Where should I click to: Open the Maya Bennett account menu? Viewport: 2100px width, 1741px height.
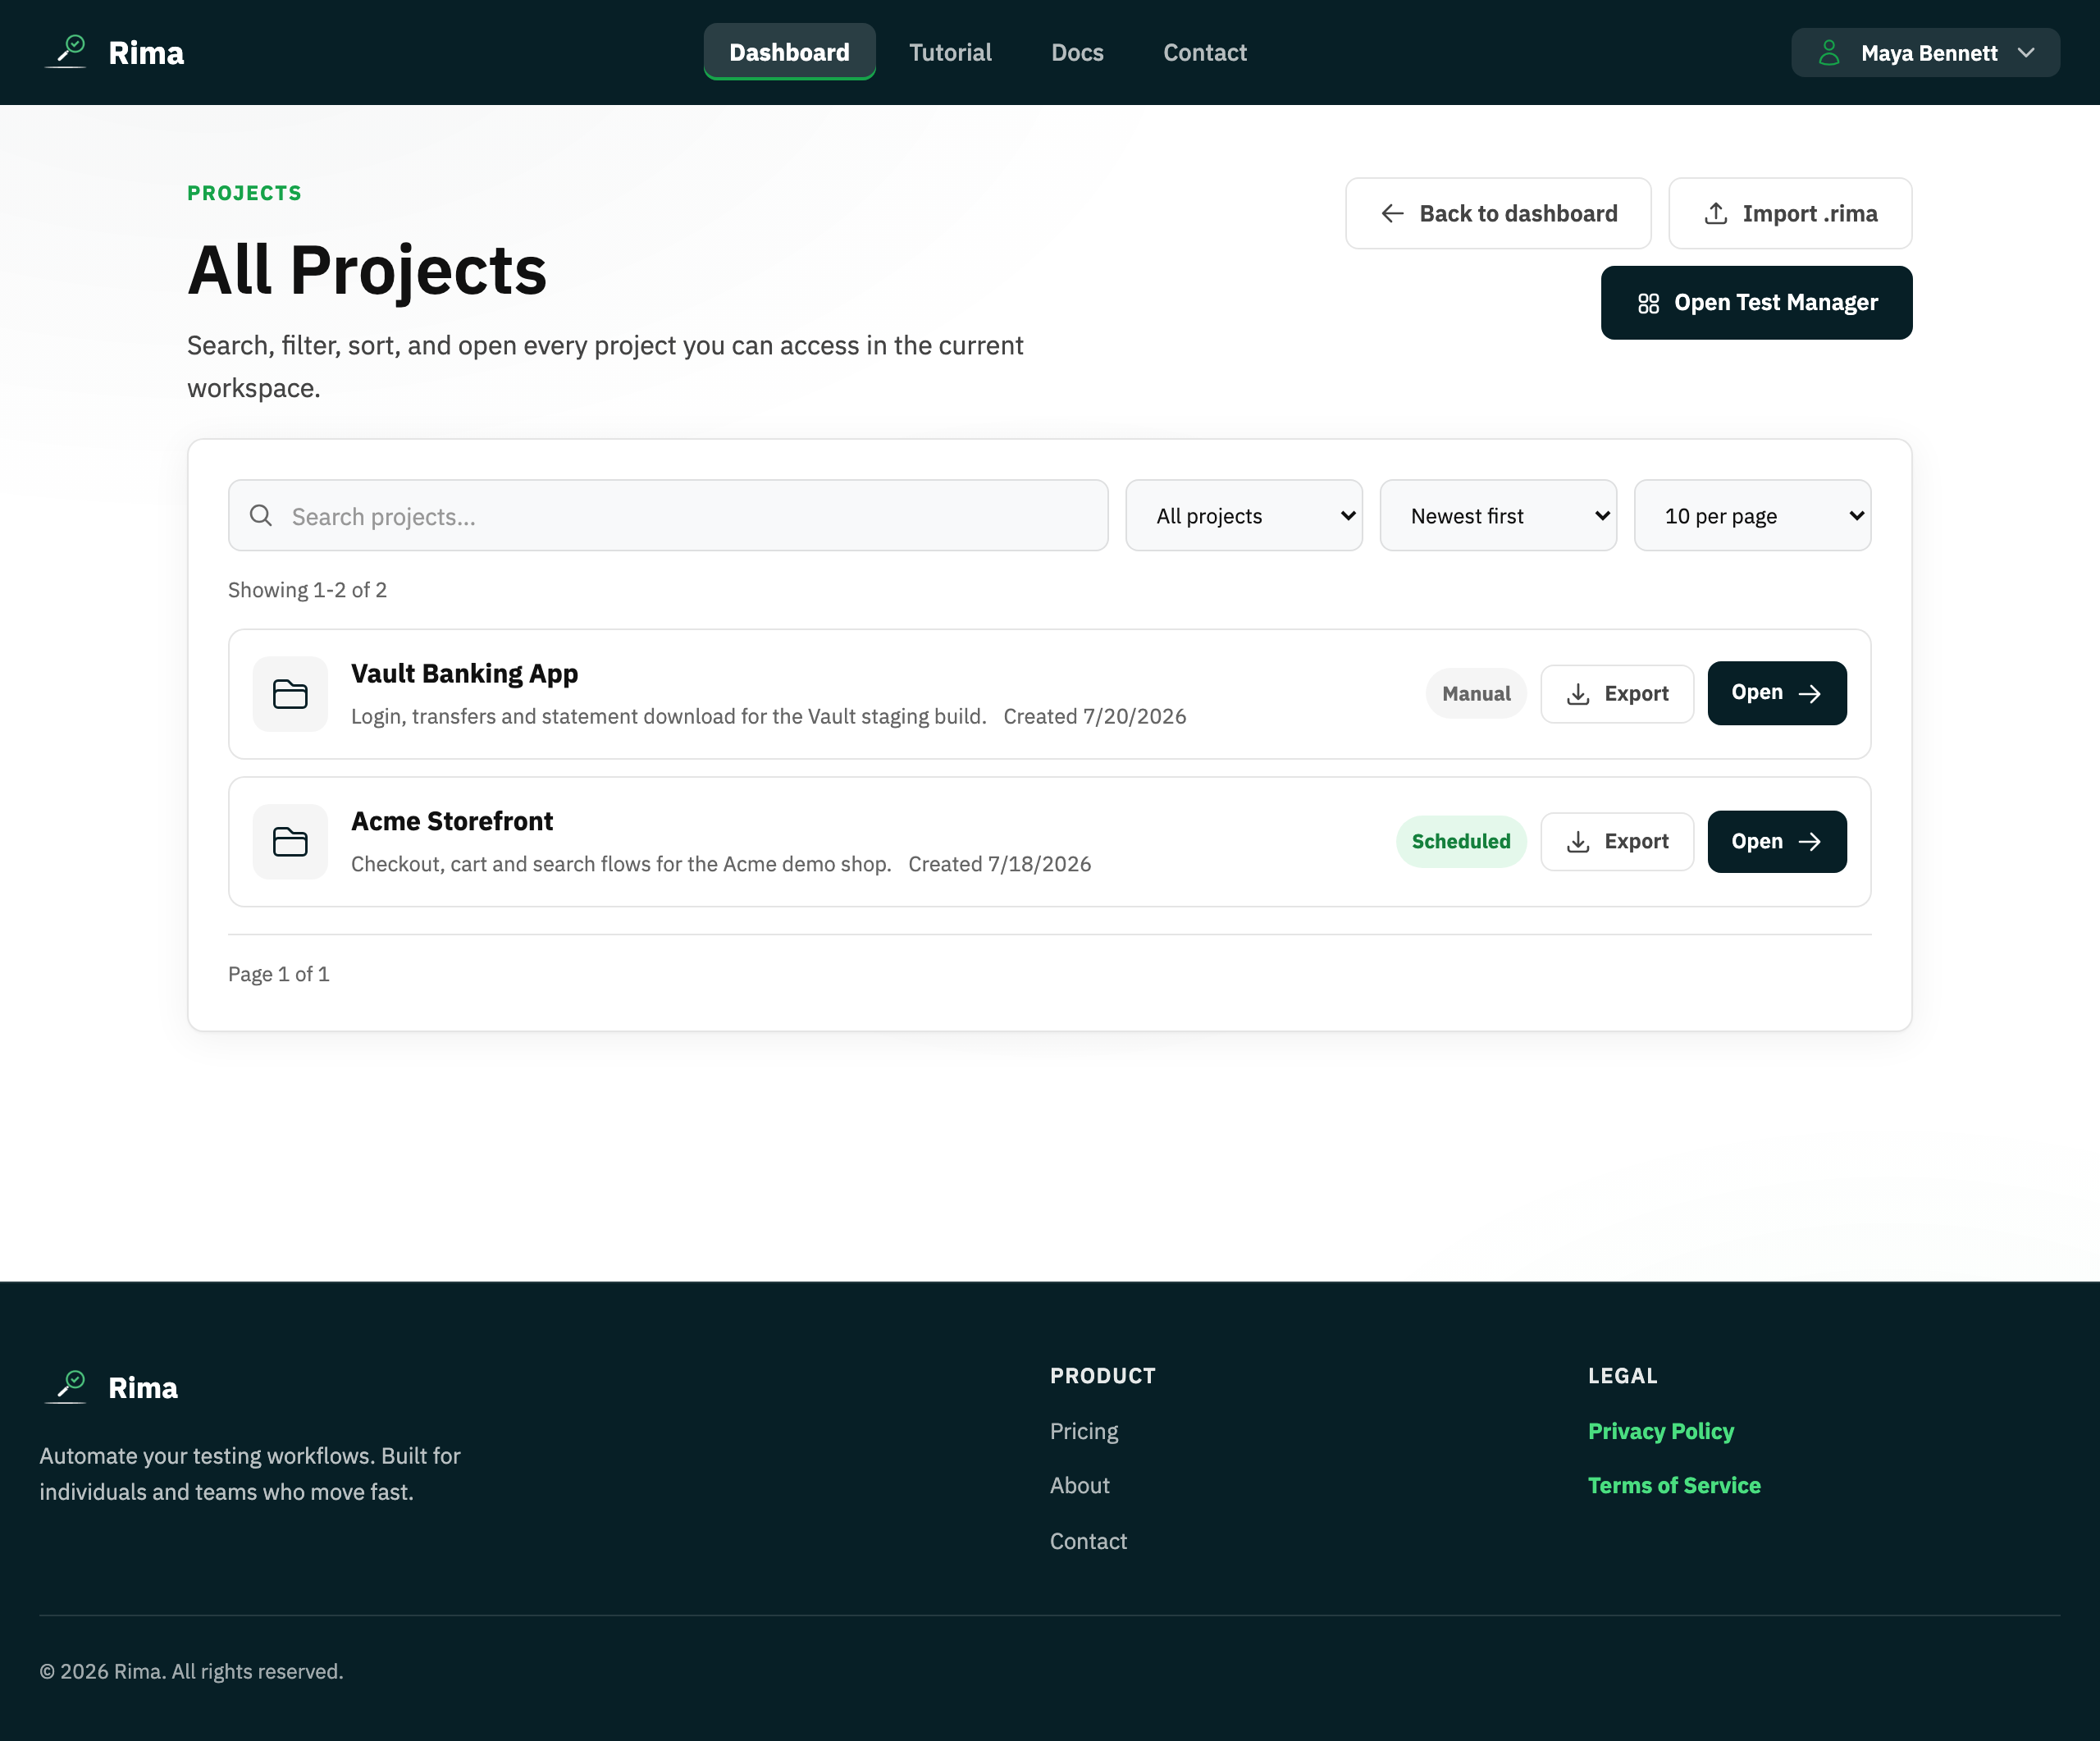point(1925,53)
